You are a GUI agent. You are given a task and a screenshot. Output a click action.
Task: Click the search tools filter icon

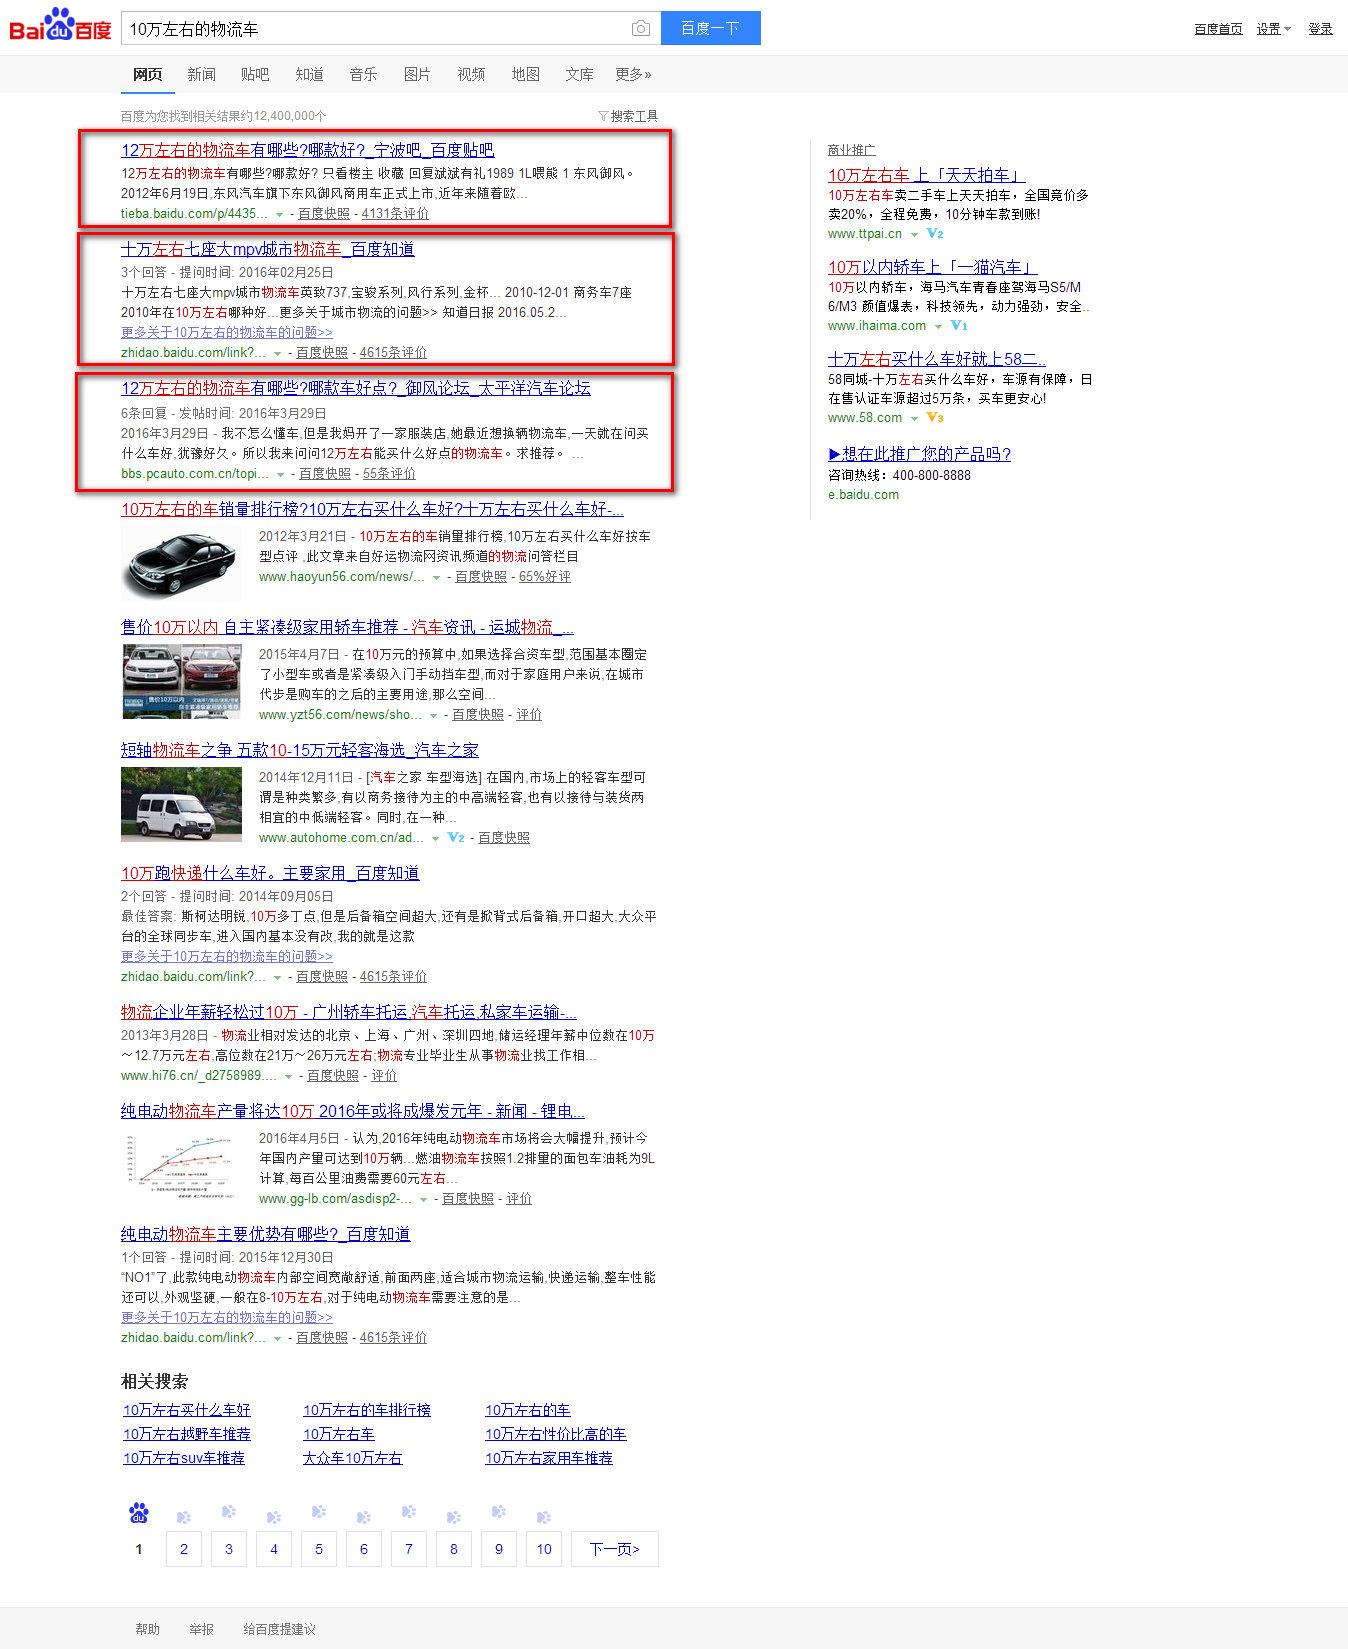(x=603, y=116)
